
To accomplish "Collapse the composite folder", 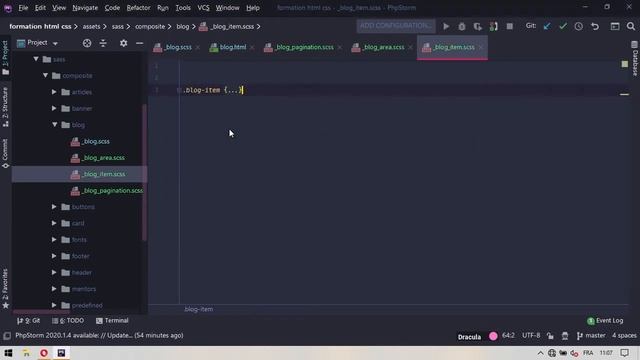I will [x=45, y=76].
